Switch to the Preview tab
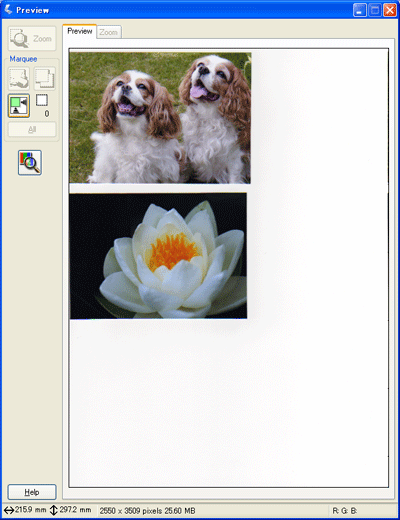 pyautogui.click(x=80, y=31)
